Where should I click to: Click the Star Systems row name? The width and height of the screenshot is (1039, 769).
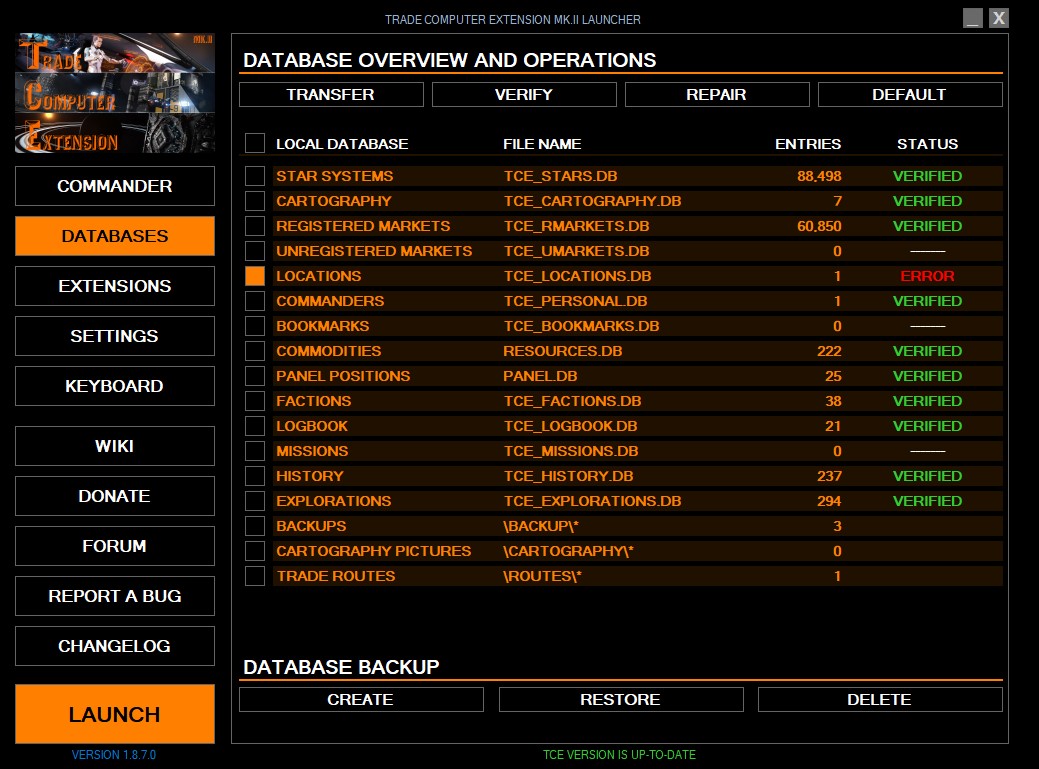[x=335, y=176]
